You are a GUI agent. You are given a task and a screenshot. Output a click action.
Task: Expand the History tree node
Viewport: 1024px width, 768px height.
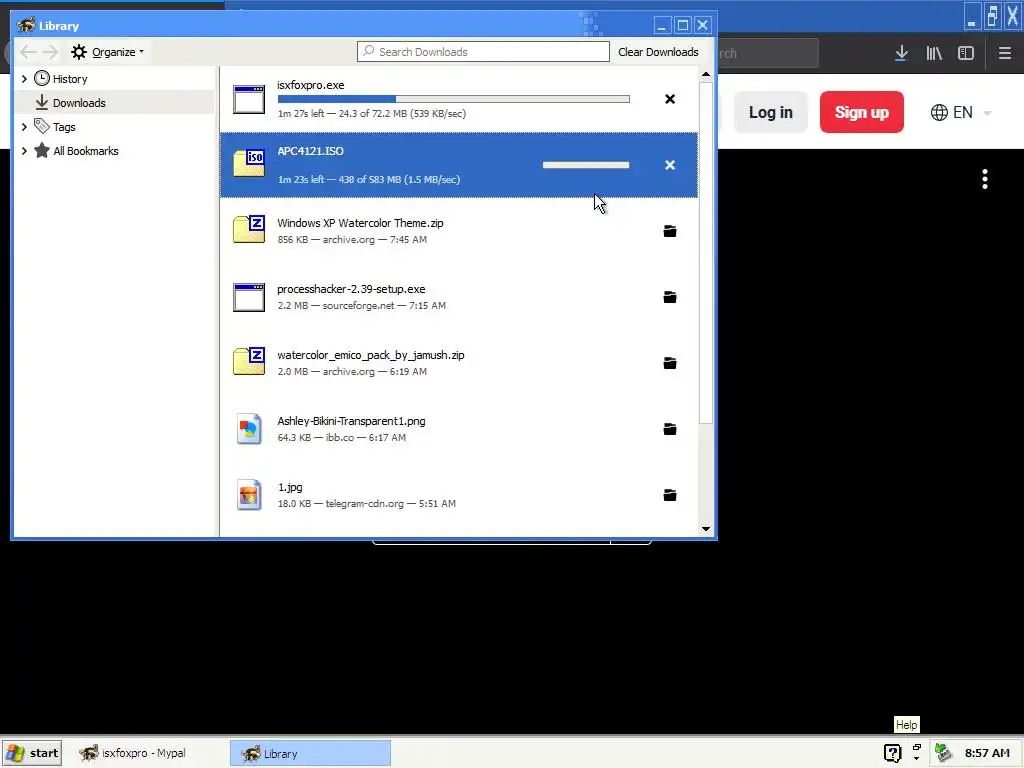point(24,79)
